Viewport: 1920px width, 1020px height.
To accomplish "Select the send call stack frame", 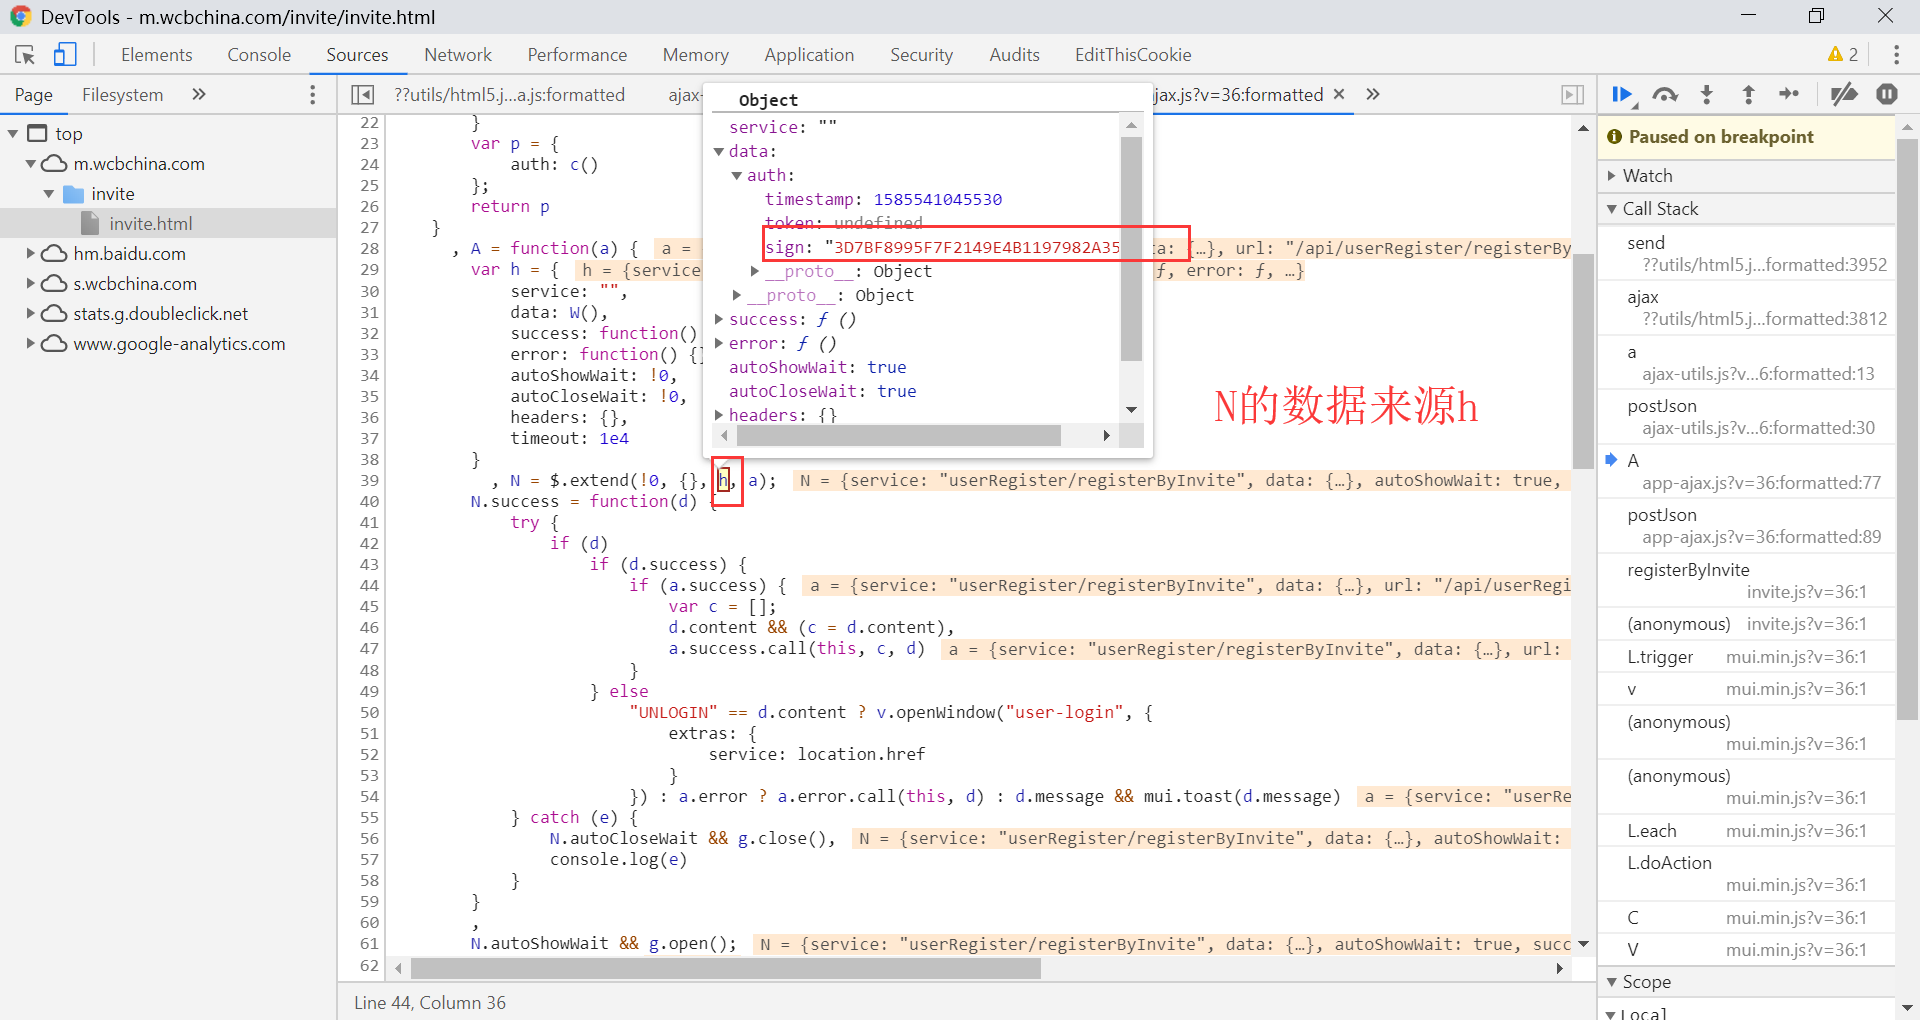I will (1746, 254).
